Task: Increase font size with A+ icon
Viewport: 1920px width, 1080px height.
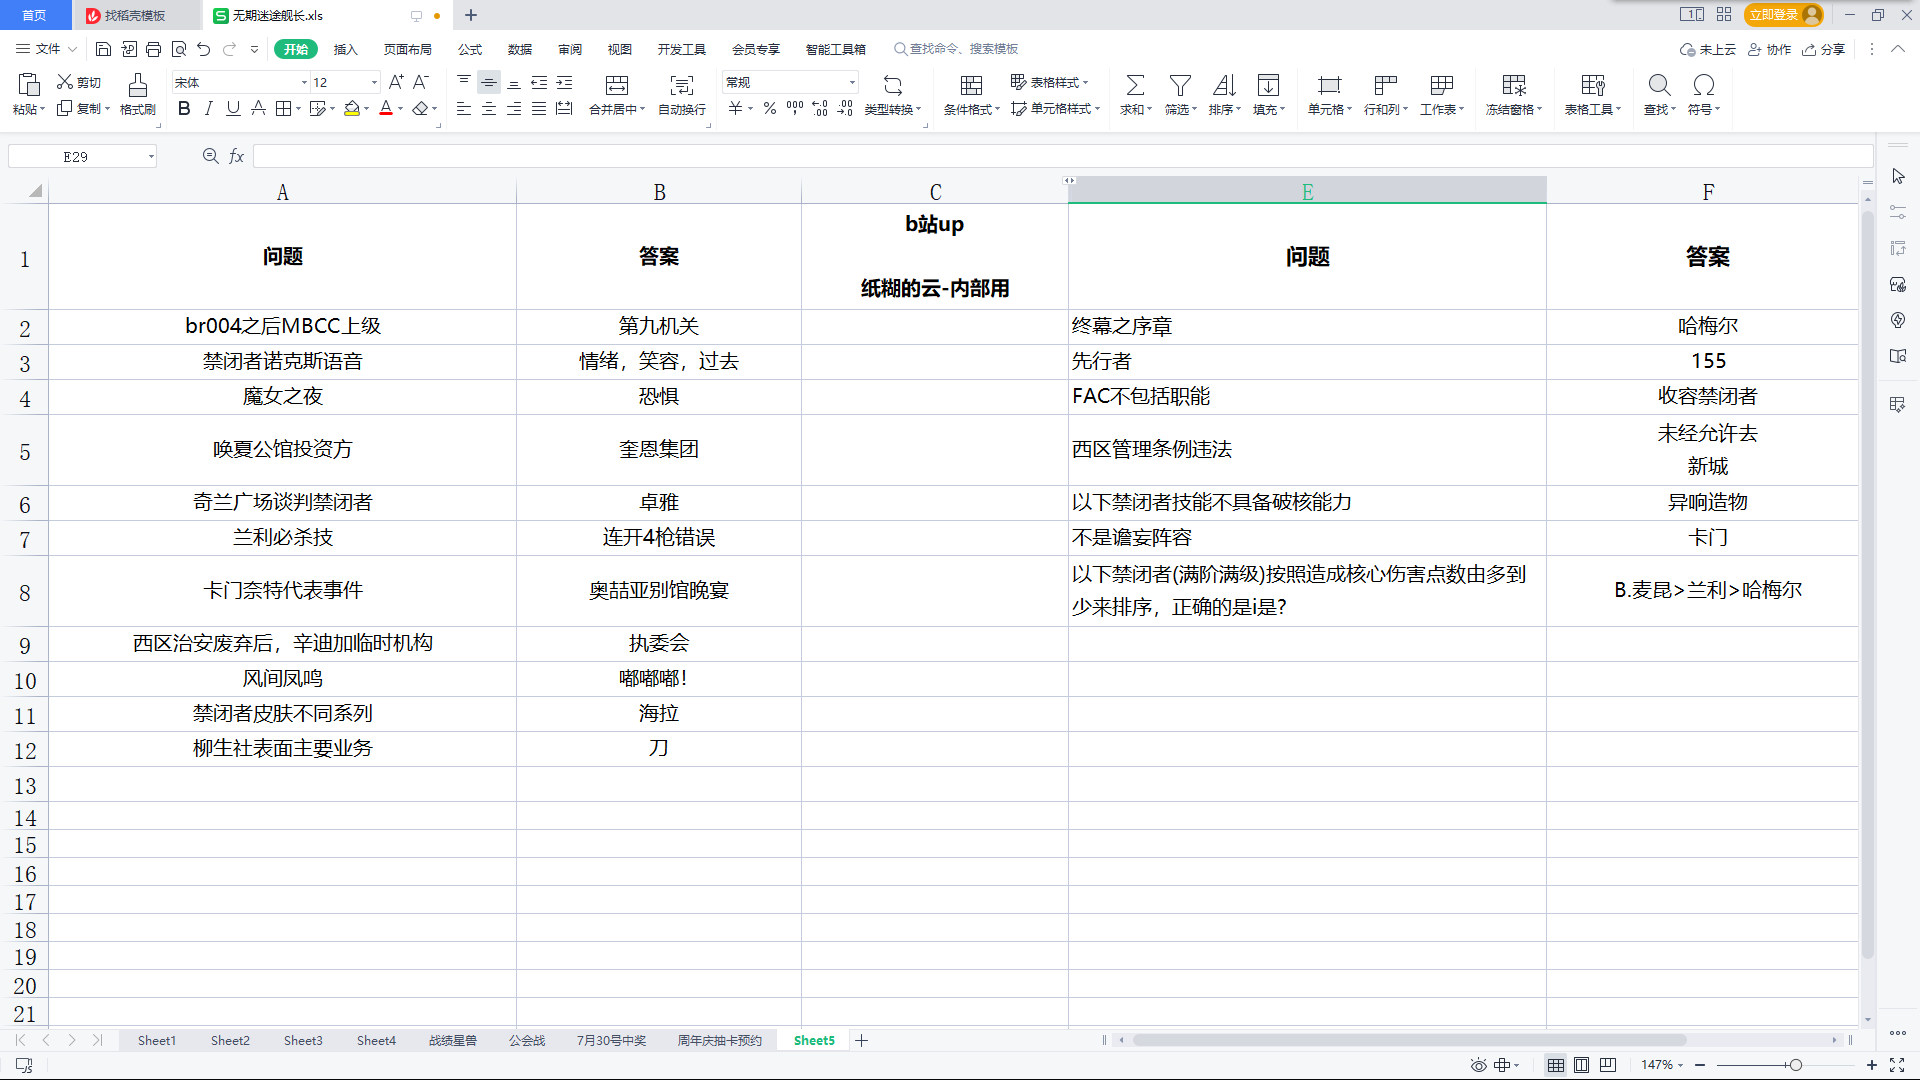Action: point(396,82)
